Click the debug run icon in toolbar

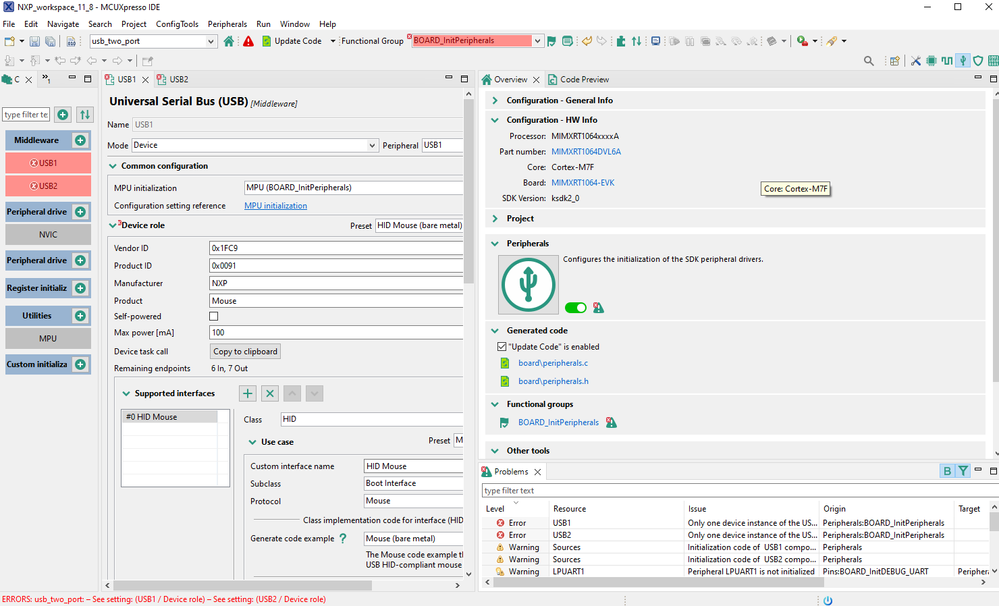pyautogui.click(x=802, y=41)
